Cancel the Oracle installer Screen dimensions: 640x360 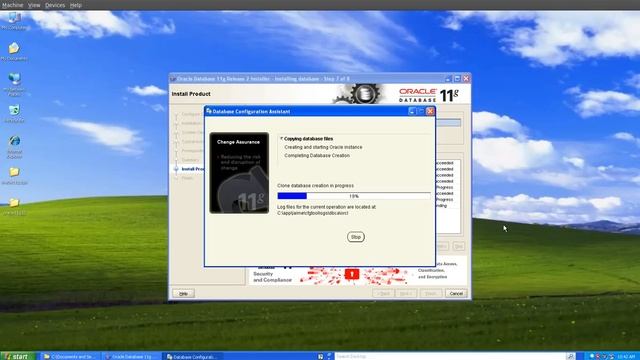click(x=456, y=293)
